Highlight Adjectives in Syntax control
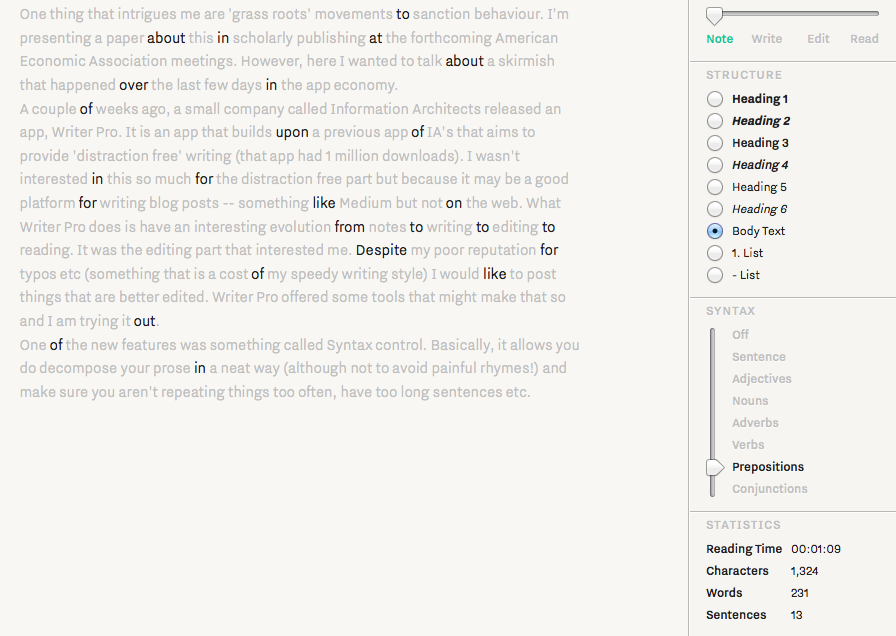The width and height of the screenshot is (896, 636). pyautogui.click(x=761, y=379)
